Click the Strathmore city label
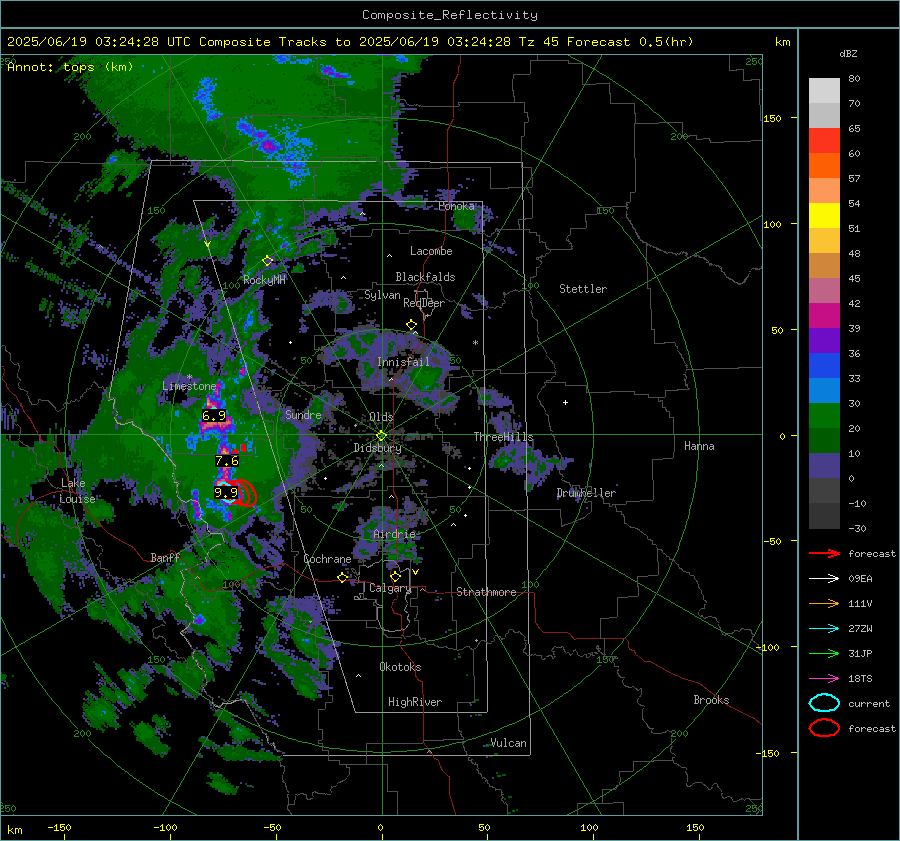 point(486,592)
